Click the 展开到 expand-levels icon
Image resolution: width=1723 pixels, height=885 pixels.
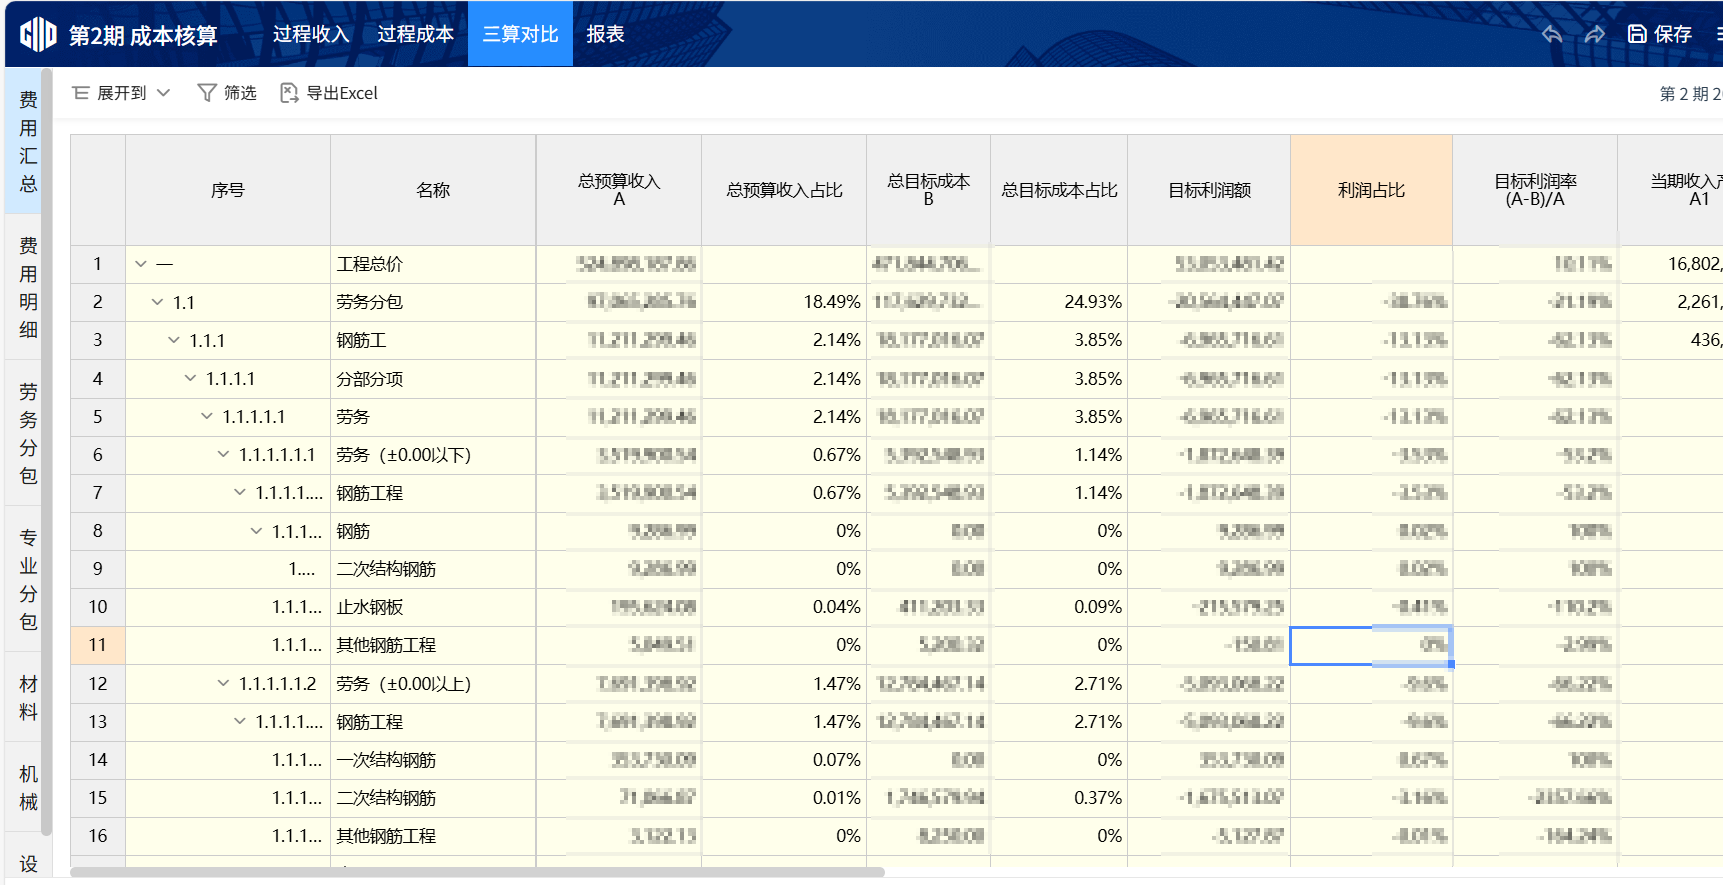tap(81, 93)
